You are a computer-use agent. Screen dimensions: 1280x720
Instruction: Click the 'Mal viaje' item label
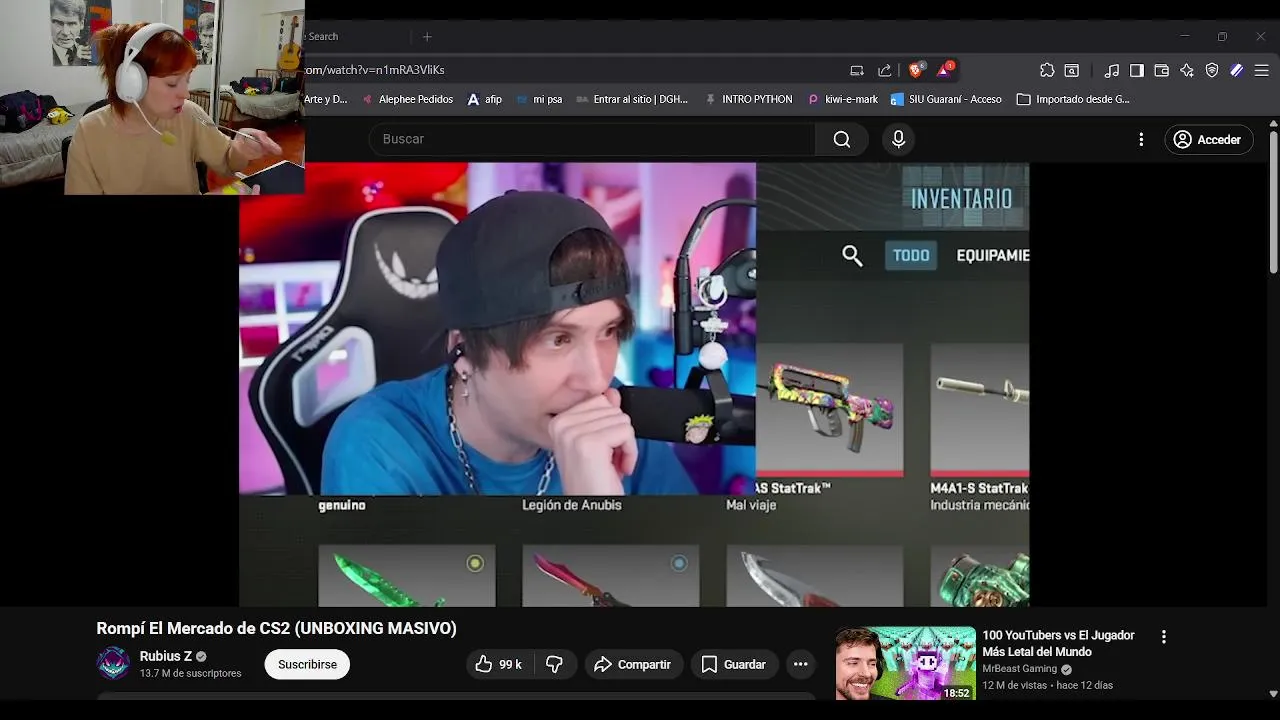[x=751, y=505]
